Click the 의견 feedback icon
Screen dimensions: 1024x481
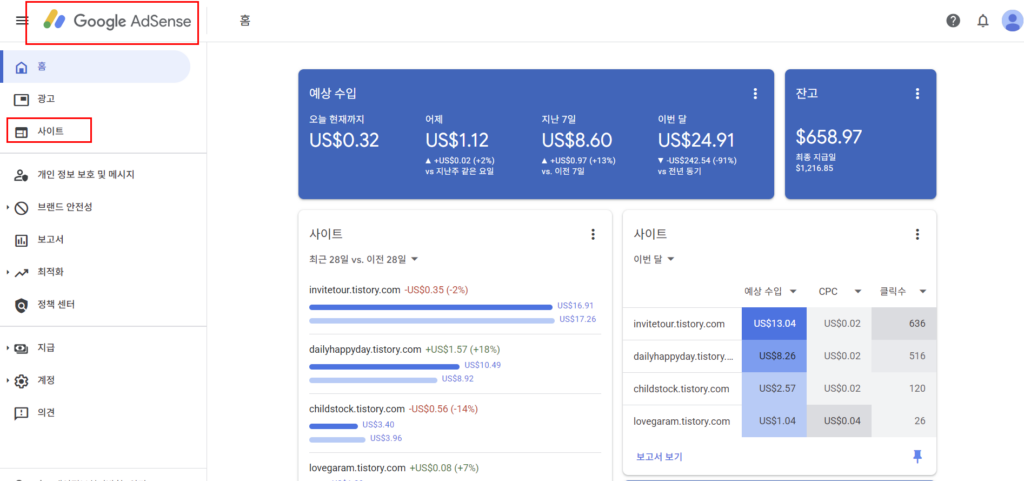click(22, 413)
